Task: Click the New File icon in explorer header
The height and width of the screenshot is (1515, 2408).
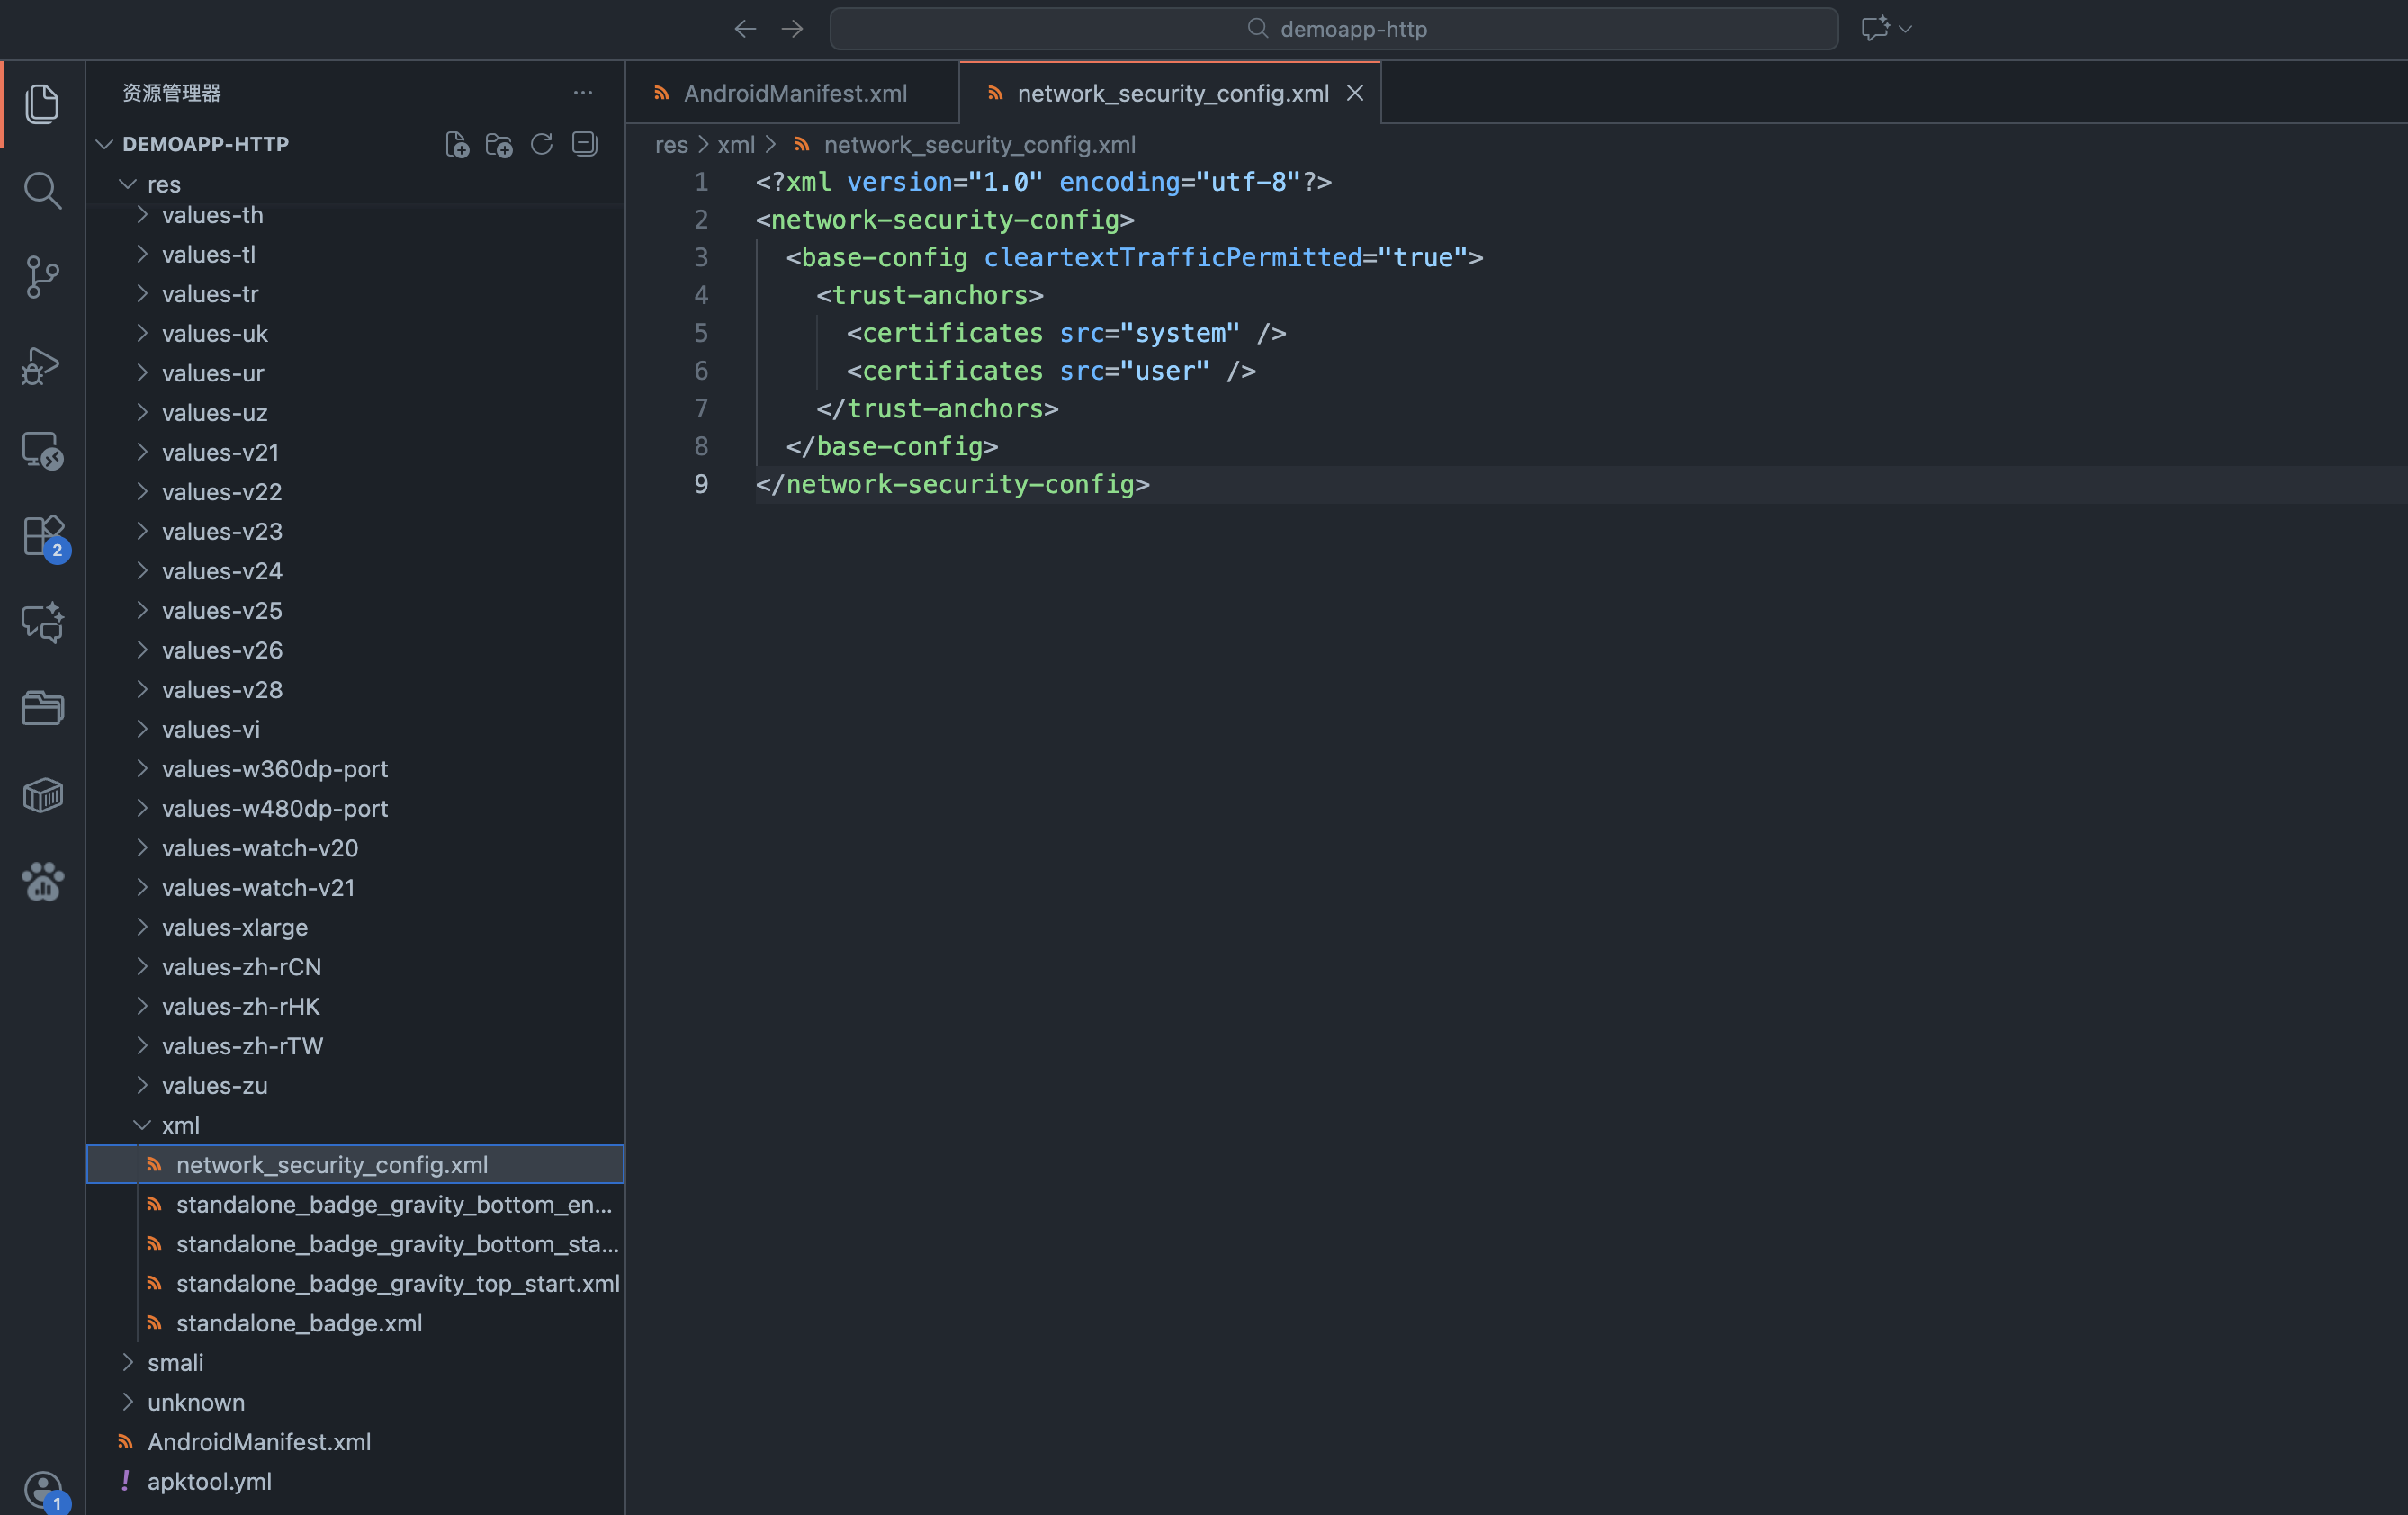Action: [457, 145]
